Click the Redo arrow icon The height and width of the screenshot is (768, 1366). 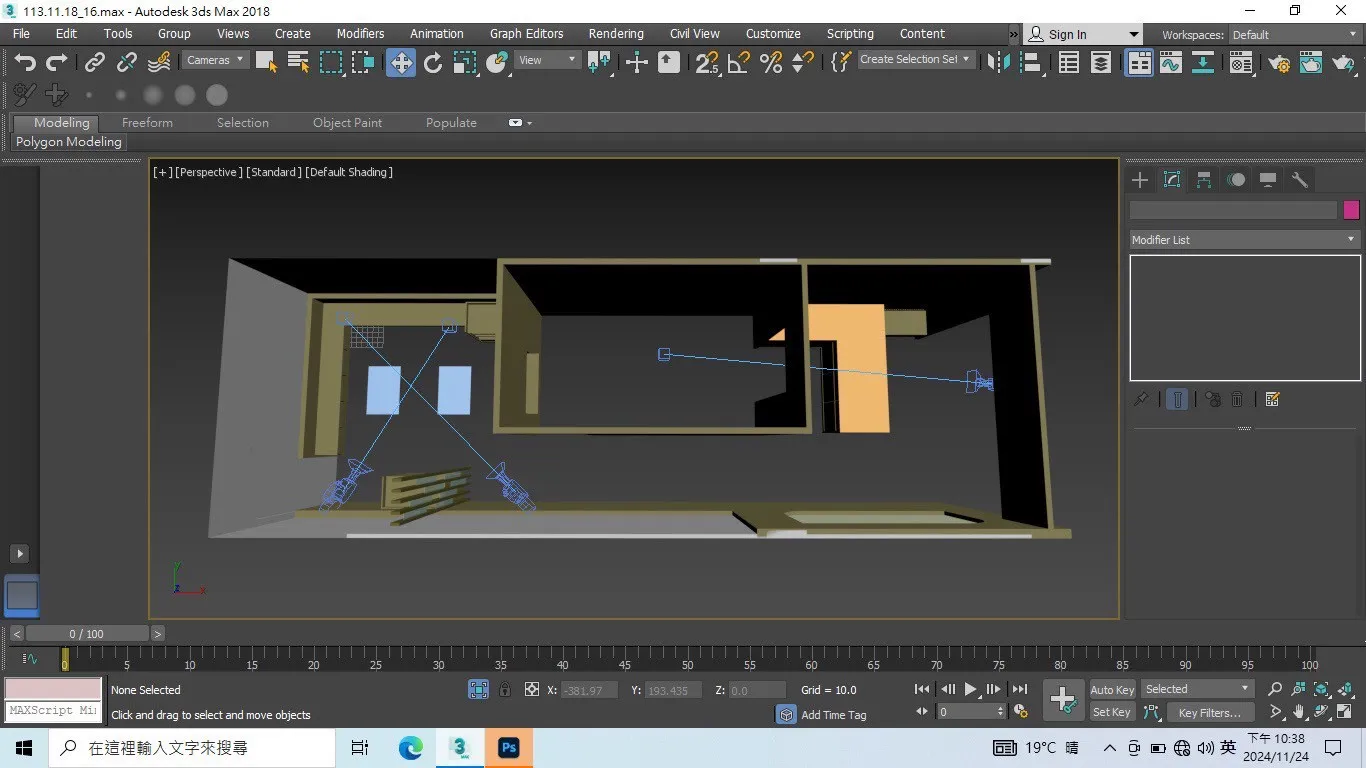click(x=57, y=62)
